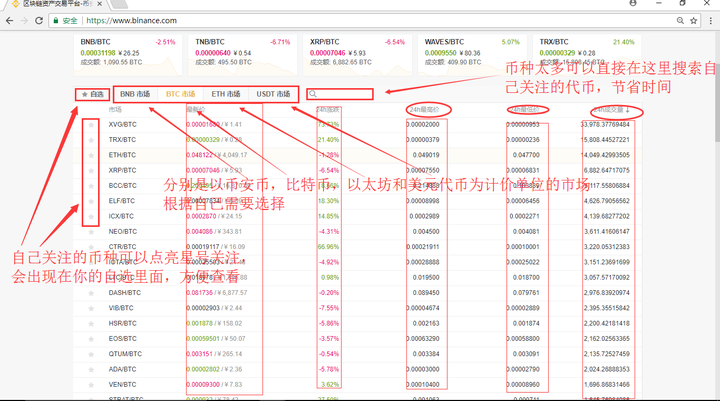Mark BCC/BTC as favorite
The width and height of the screenshot is (720, 401).
[91, 186]
